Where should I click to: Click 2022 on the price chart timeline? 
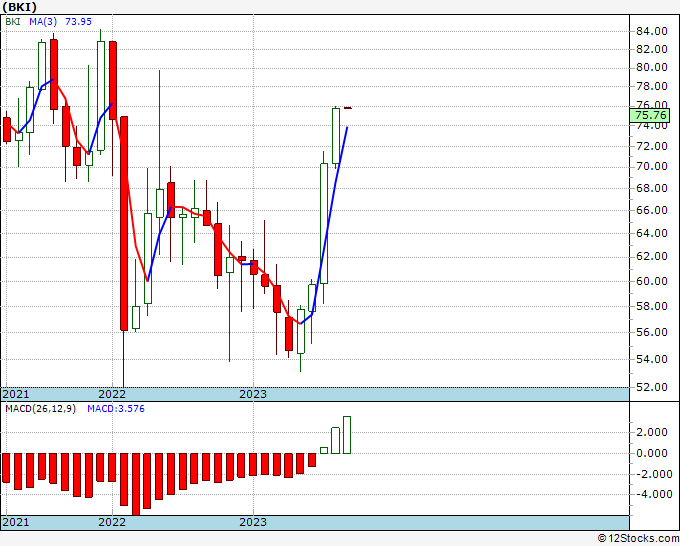112,394
